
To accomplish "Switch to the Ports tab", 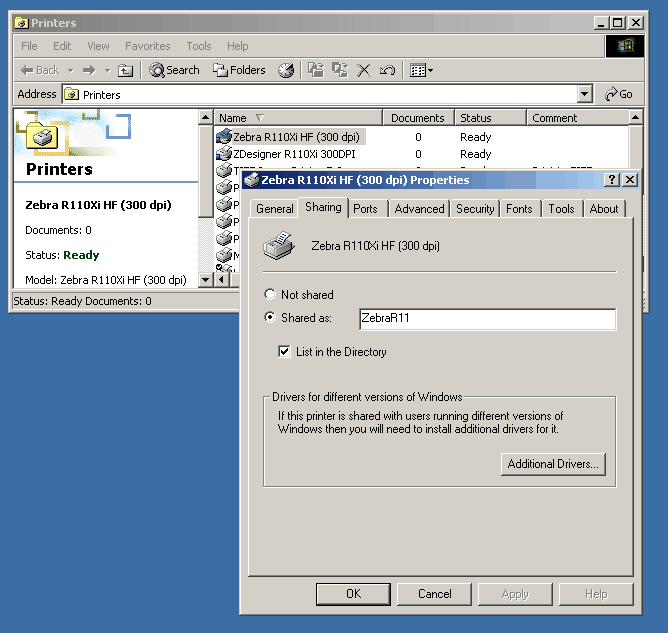I will 366,209.
